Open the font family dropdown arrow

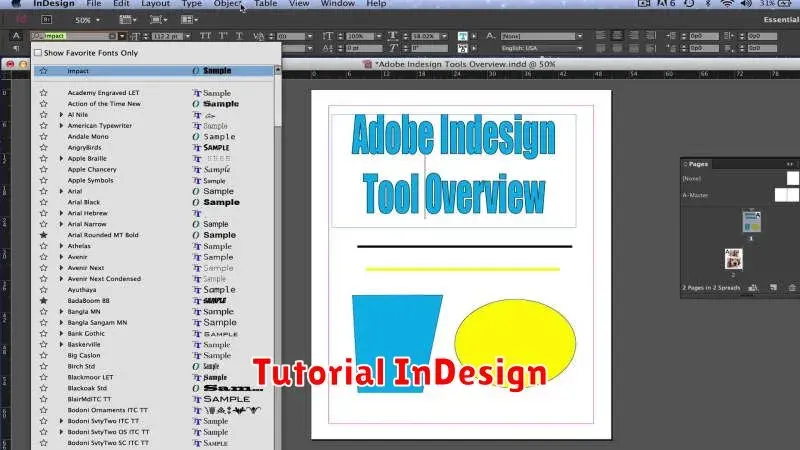[x=122, y=36]
